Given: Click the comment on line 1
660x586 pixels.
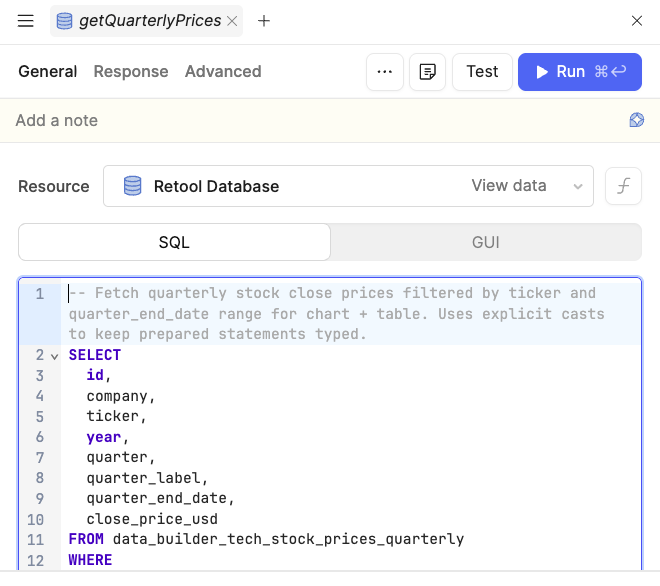Looking at the screenshot, I should pyautogui.click(x=337, y=314).
